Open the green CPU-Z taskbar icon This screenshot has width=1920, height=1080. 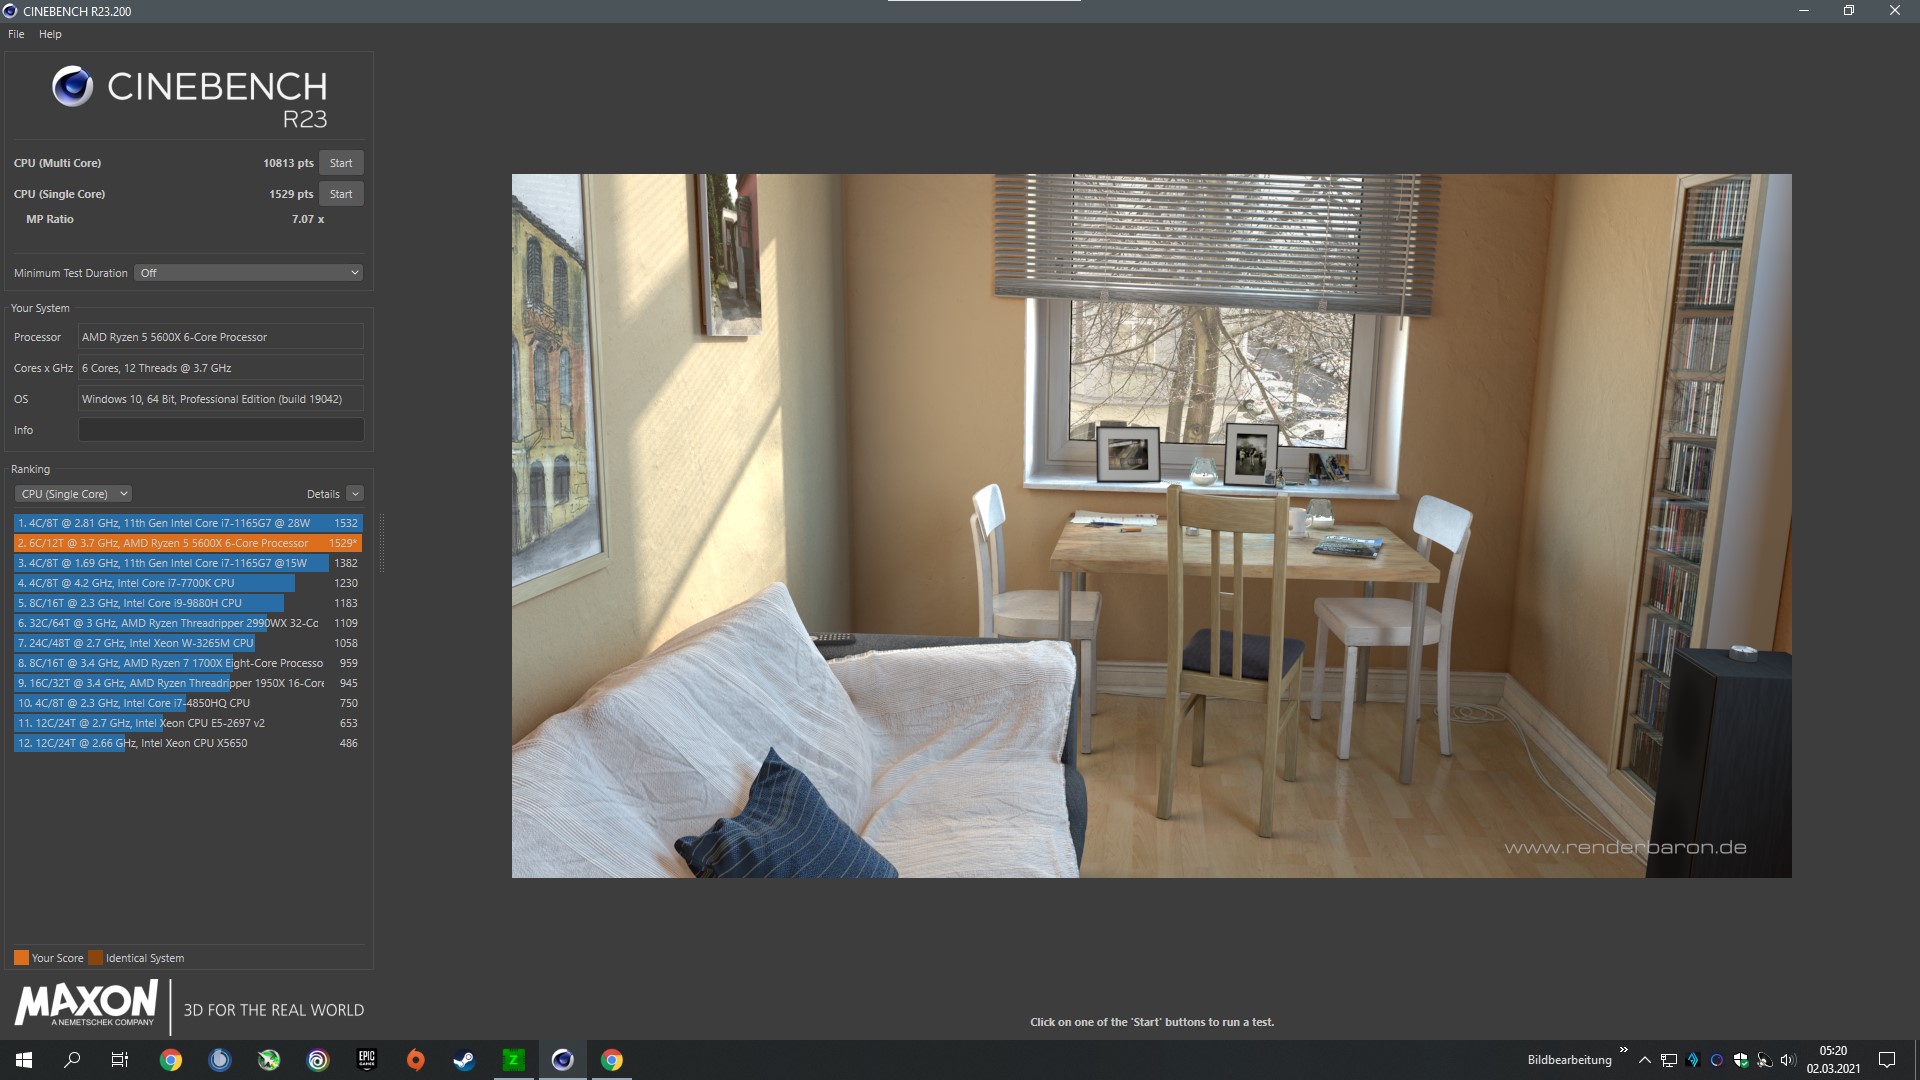[513, 1060]
